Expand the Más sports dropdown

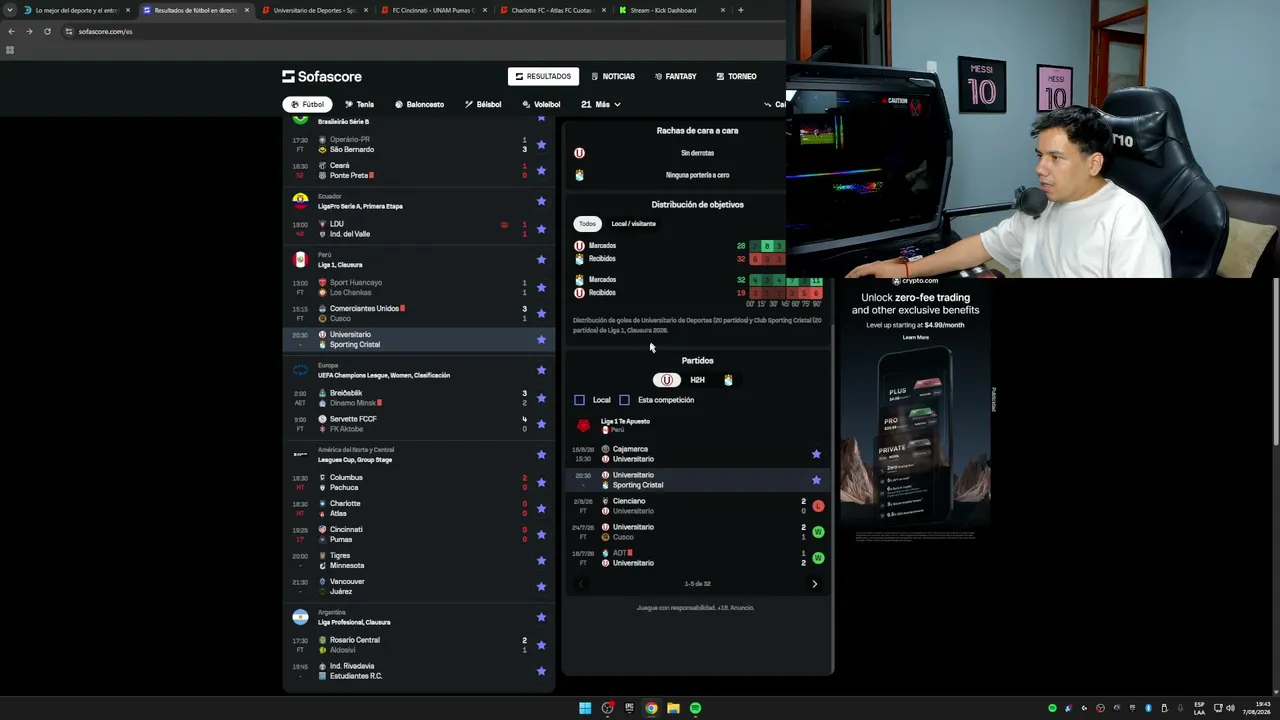[601, 104]
